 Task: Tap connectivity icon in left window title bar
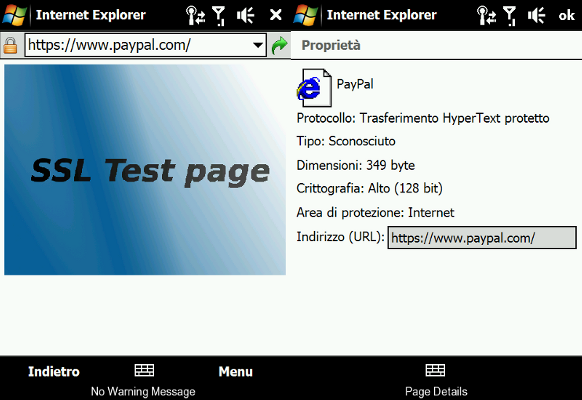pyautogui.click(x=195, y=16)
